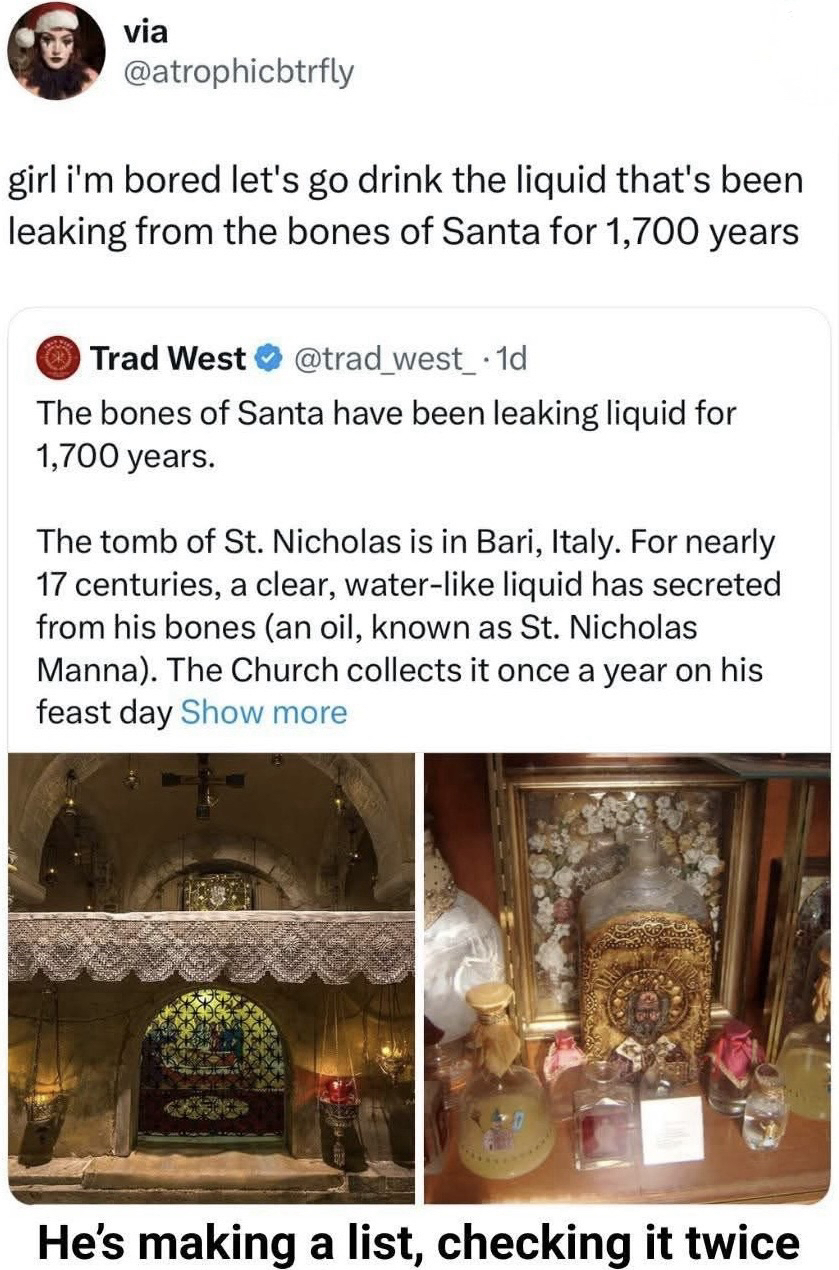Open Trad West's round profile avatar
The height and width of the screenshot is (1270, 839).
pyautogui.click(x=58, y=359)
